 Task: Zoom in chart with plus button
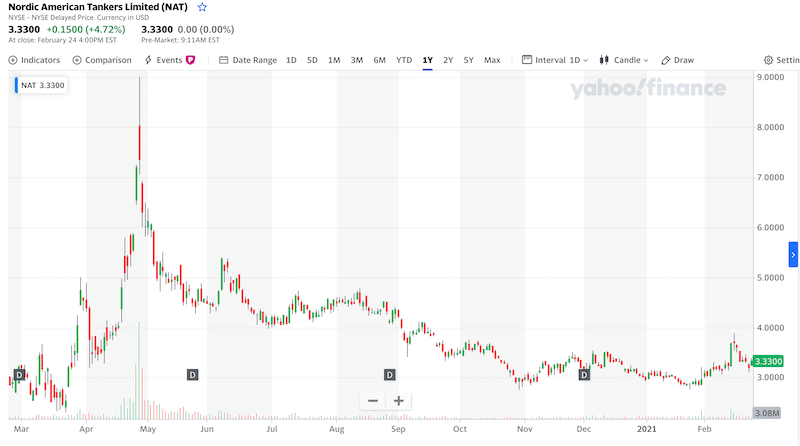tap(398, 401)
